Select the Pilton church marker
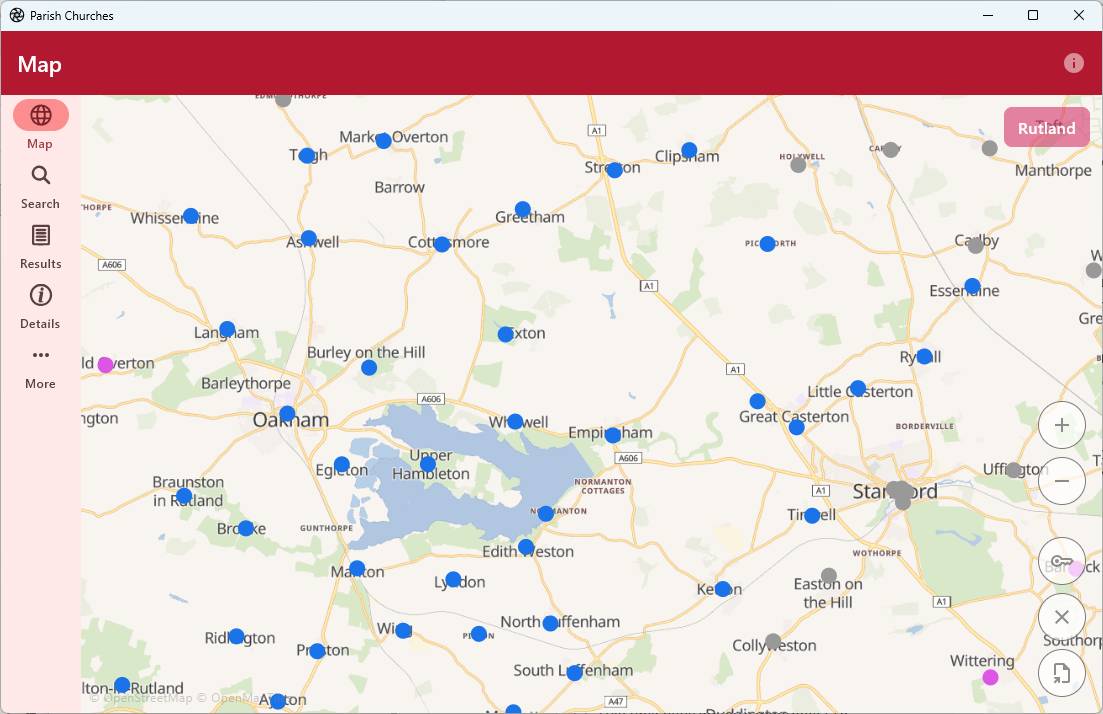Image resolution: width=1103 pixels, height=714 pixels. [x=479, y=634]
